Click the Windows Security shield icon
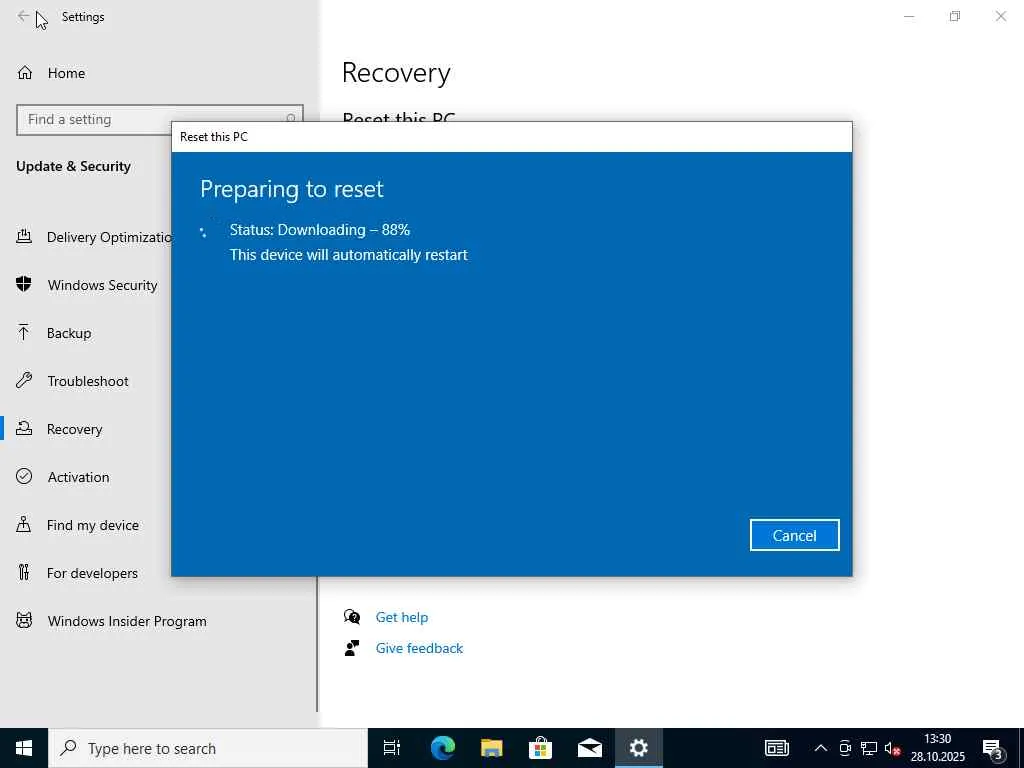Image resolution: width=1024 pixels, height=768 pixels. click(x=24, y=284)
